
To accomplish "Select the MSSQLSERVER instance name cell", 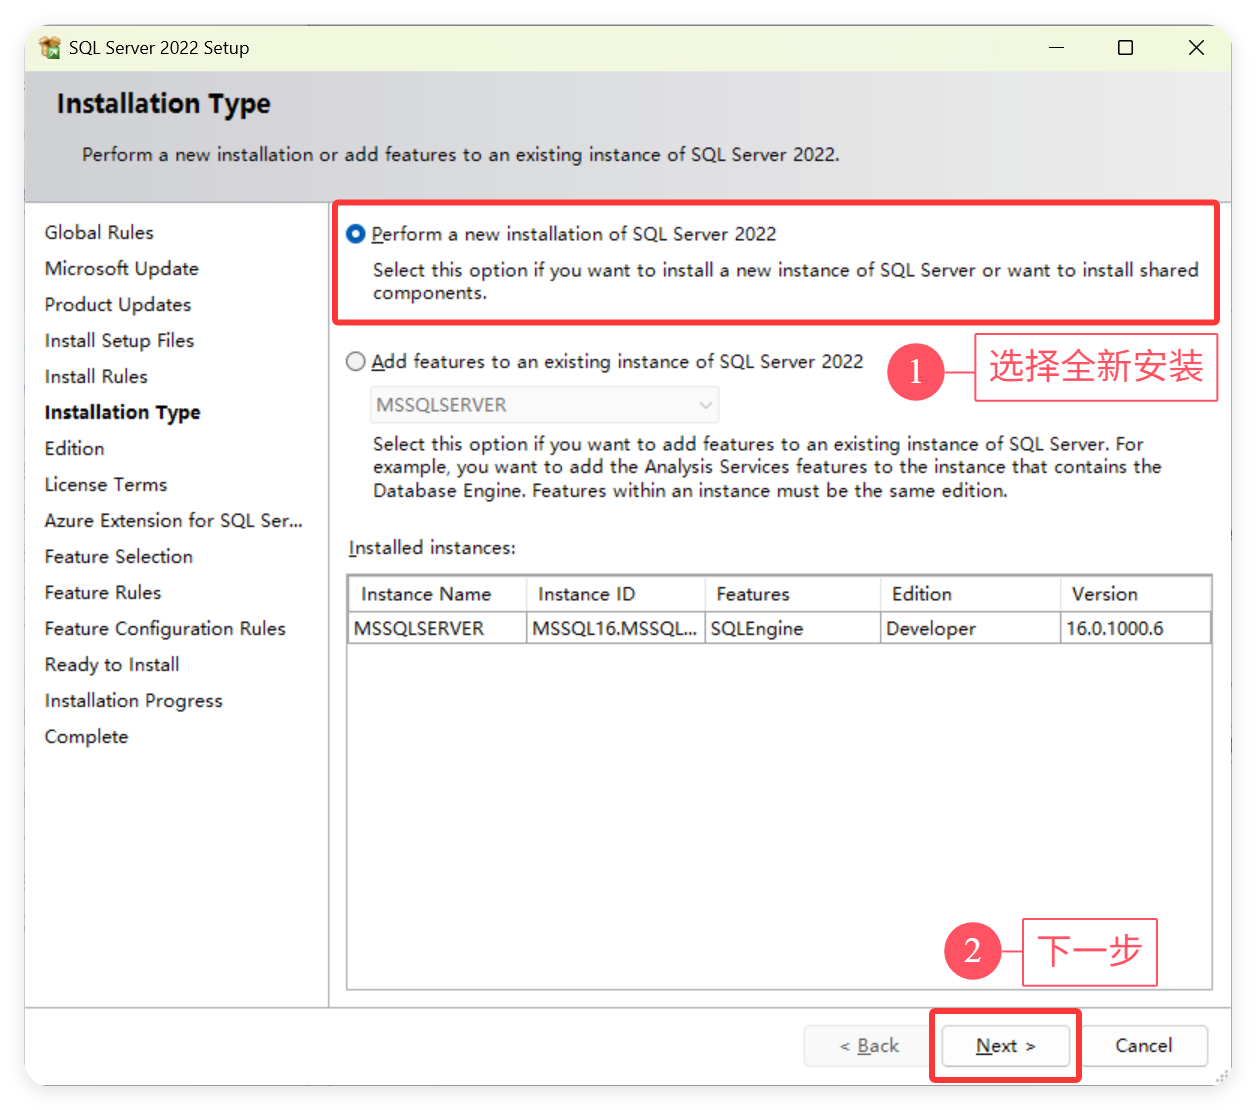I will tap(437, 628).
